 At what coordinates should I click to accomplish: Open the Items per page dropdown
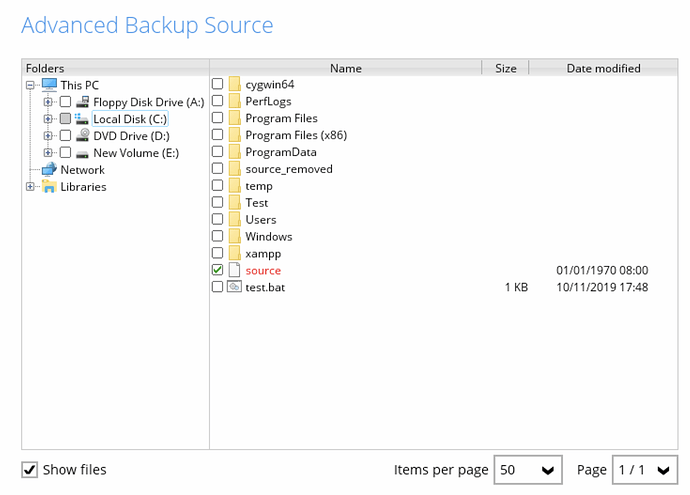click(528, 470)
